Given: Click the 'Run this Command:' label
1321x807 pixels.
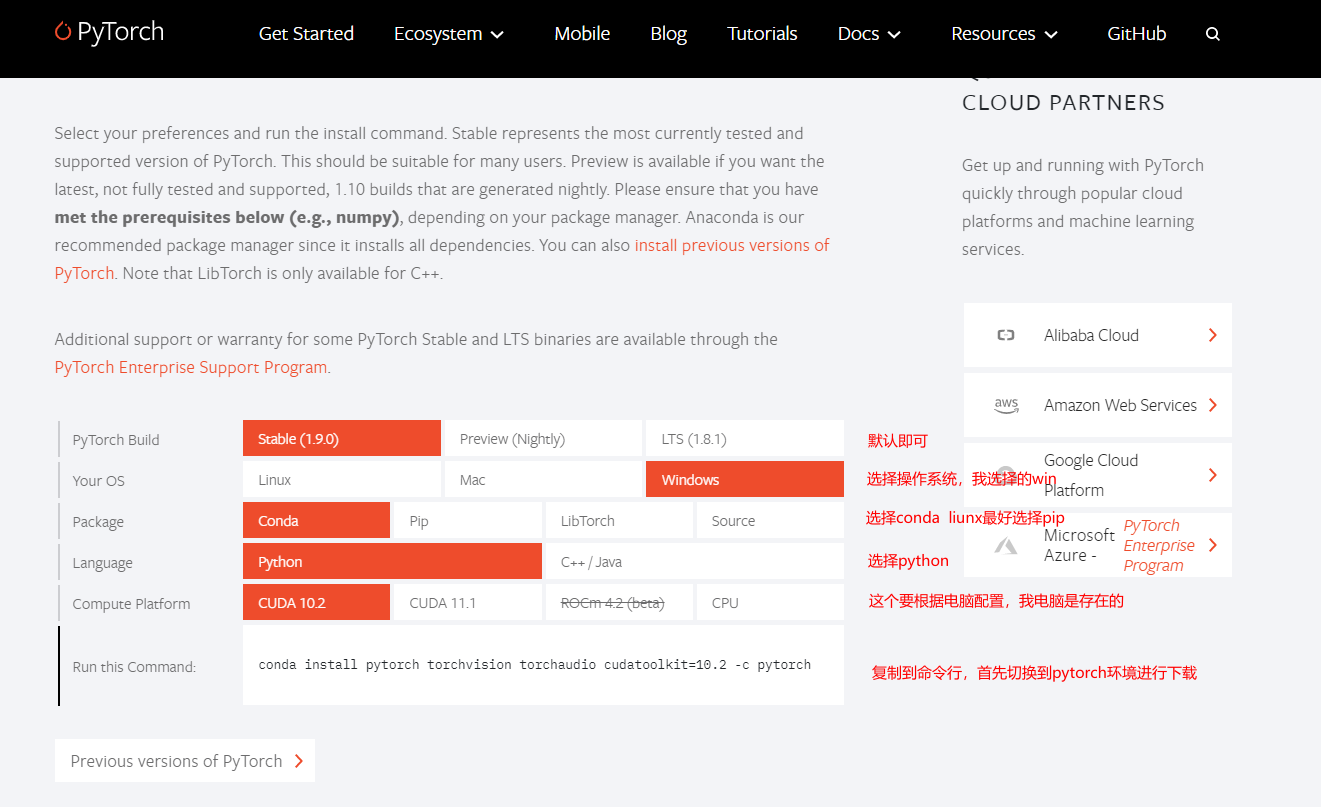Looking at the screenshot, I should tap(134, 667).
